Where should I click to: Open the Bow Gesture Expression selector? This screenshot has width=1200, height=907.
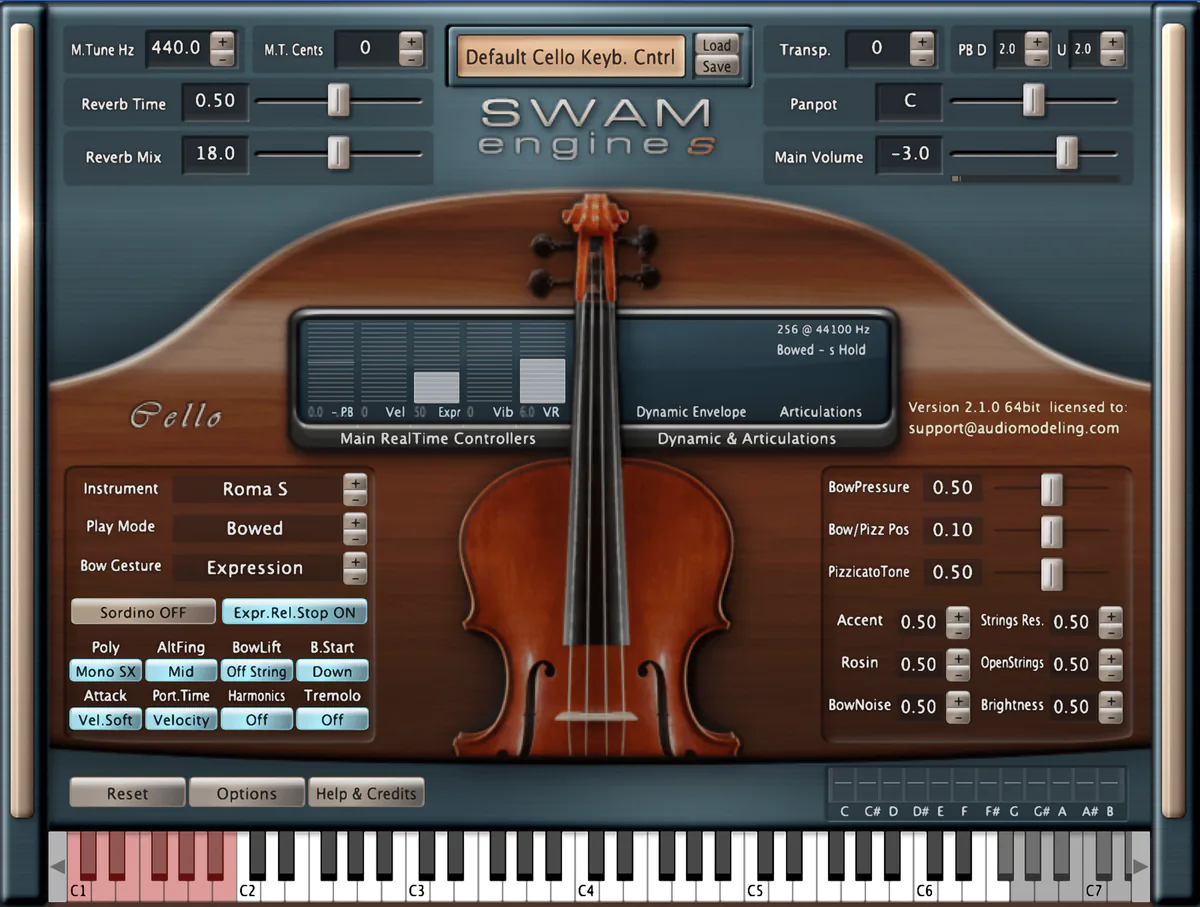pos(256,567)
